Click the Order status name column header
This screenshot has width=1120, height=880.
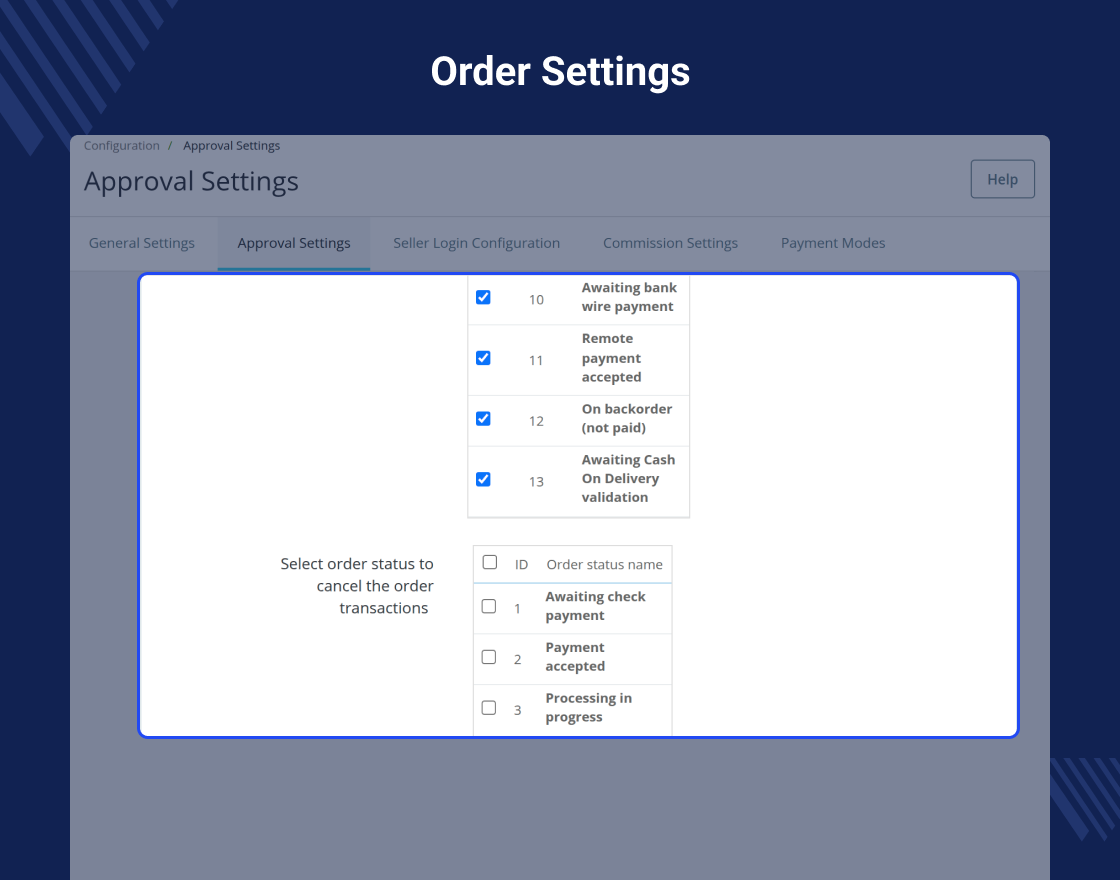point(604,564)
